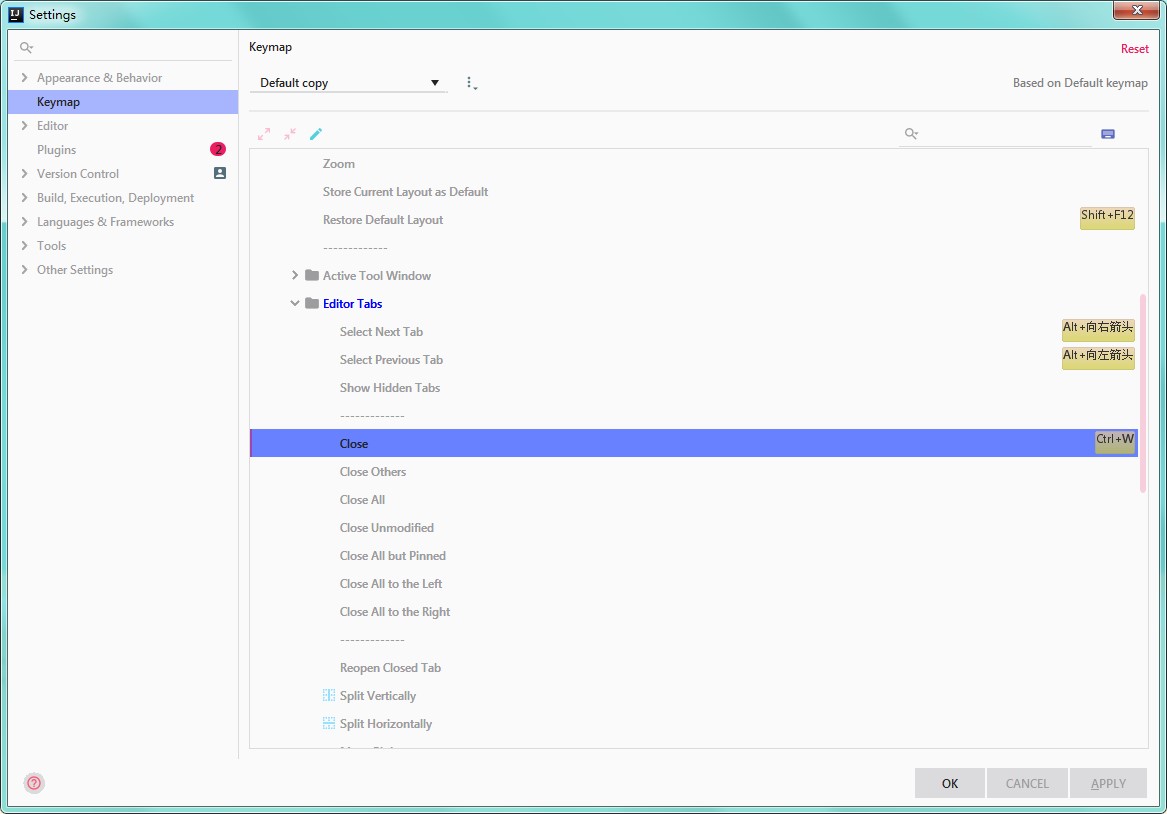Expand the Other Settings section
This screenshot has height=814, width=1167.
pyautogui.click(x=24, y=269)
